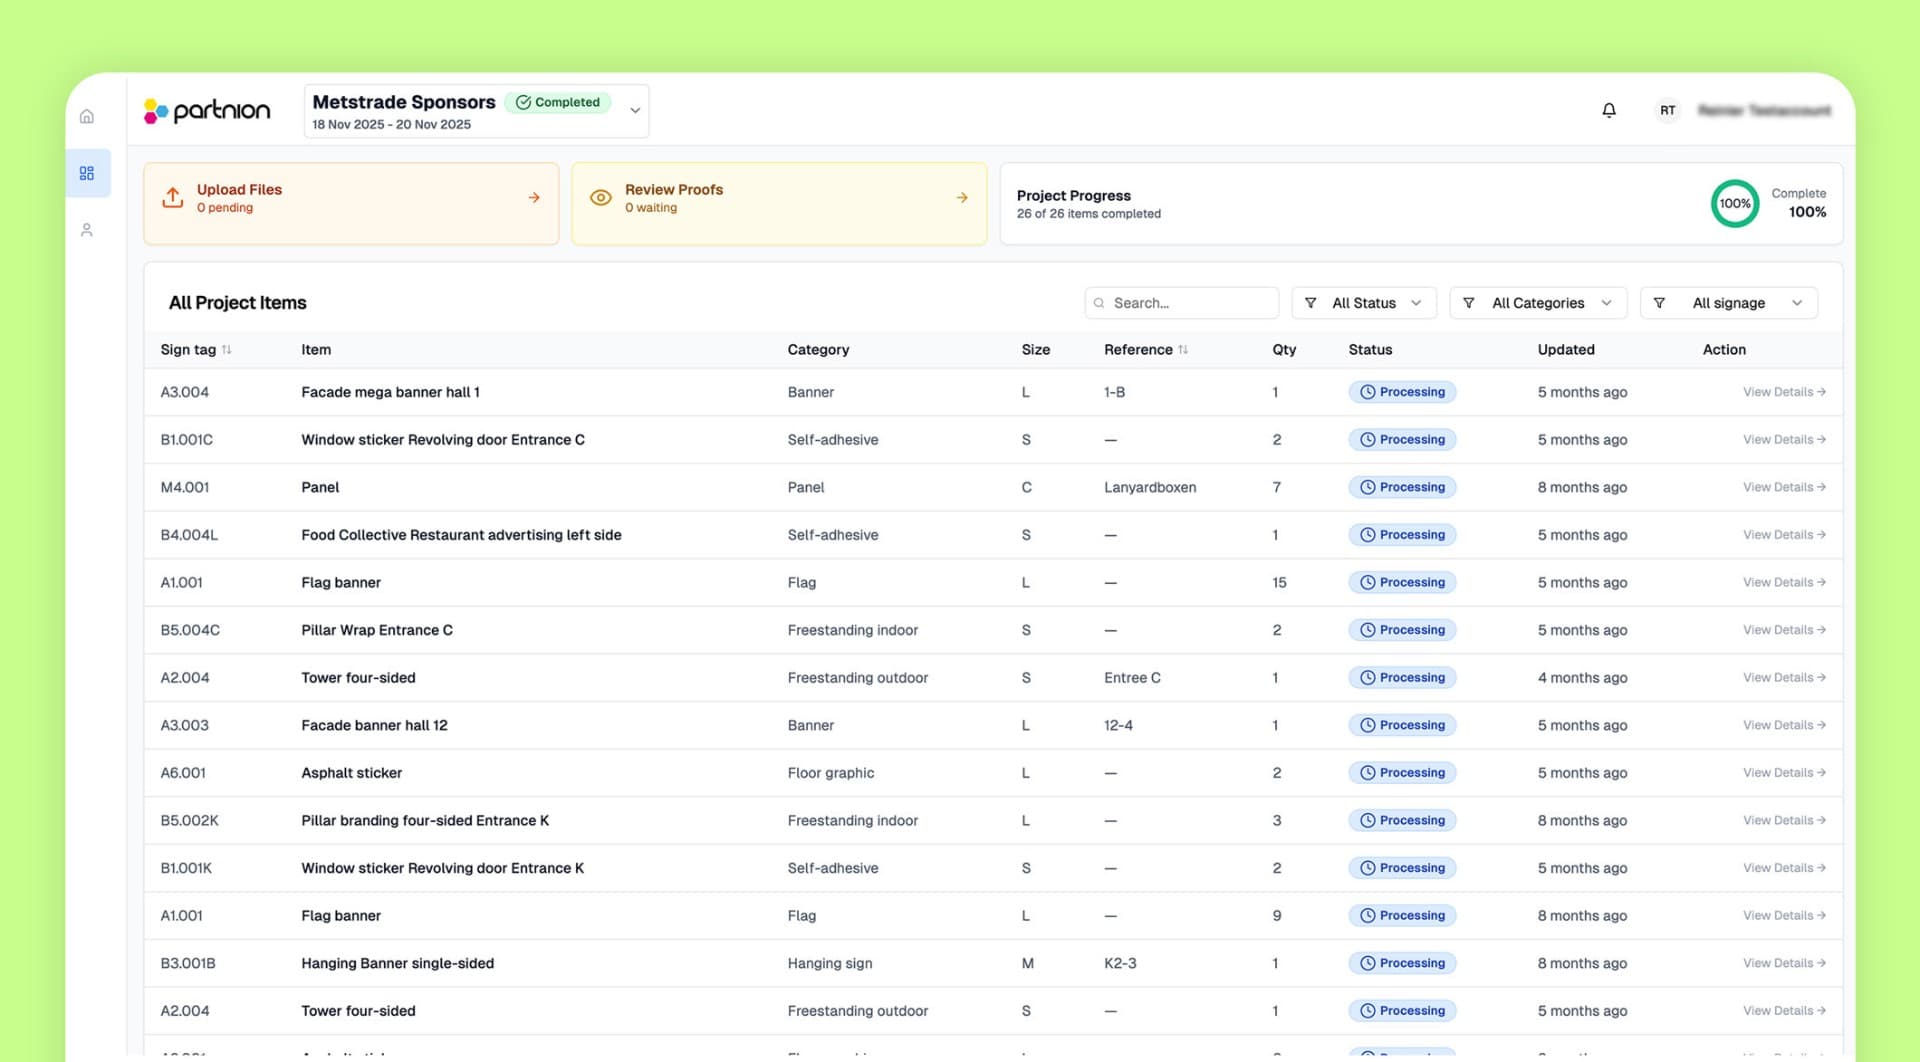Click Processing badge for Asphalt sticker
Image resolution: width=1920 pixels, height=1062 pixels.
(x=1402, y=773)
